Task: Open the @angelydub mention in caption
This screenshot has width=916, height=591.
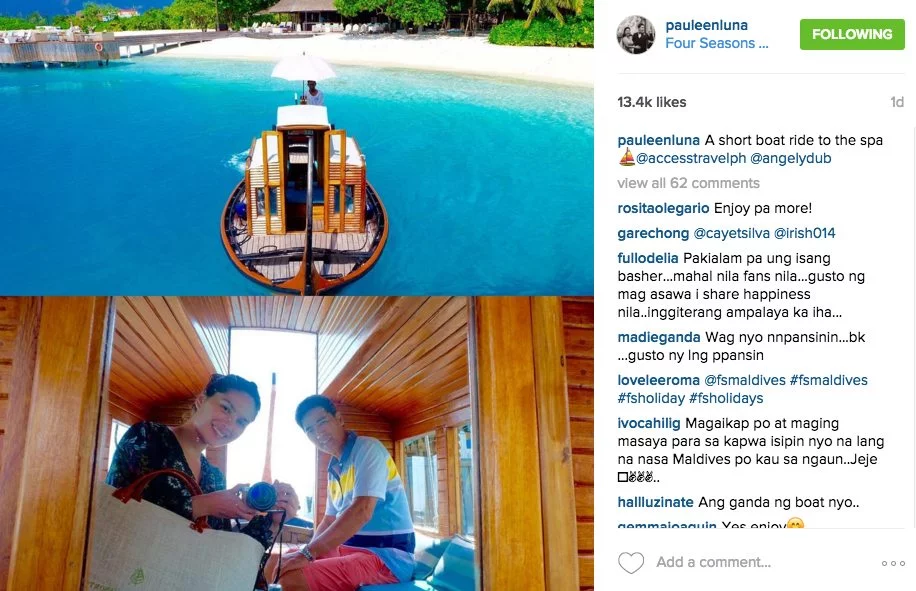Action: 790,158
